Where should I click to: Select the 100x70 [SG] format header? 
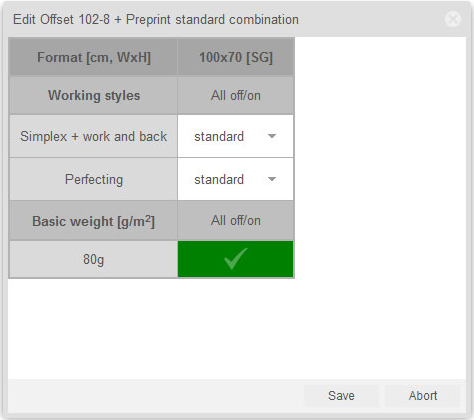(236, 57)
